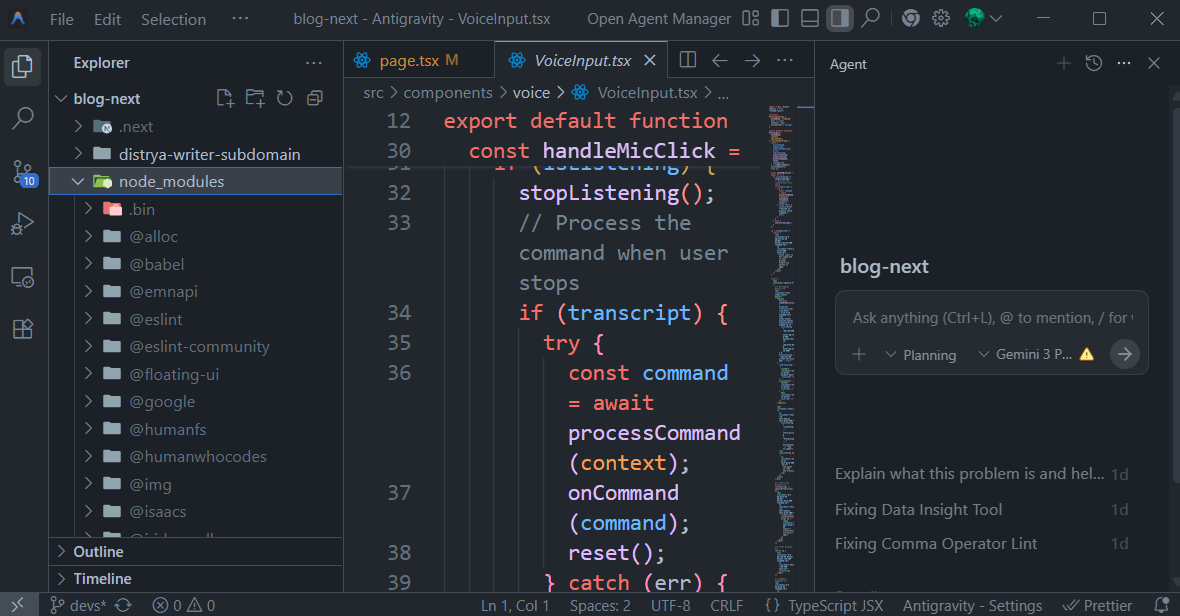
Task: Open the title bar search magnifier
Action: pos(871,19)
